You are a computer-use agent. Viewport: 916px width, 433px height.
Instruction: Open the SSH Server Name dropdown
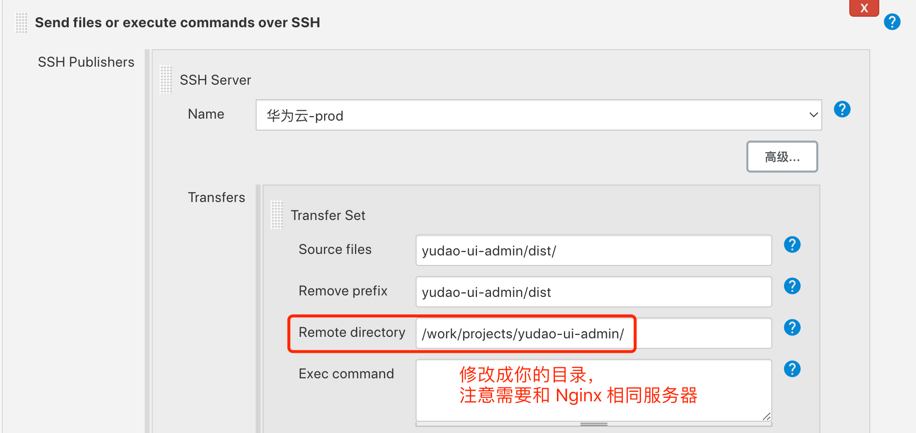[x=538, y=115]
